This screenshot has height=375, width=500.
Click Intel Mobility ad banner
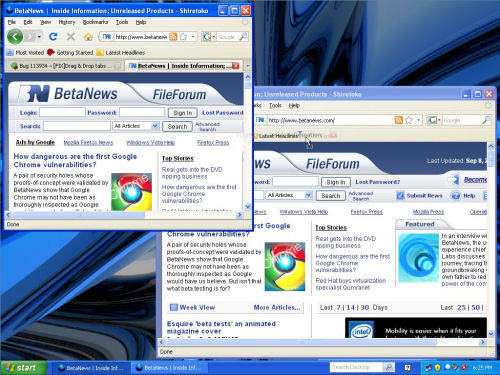pos(416,328)
